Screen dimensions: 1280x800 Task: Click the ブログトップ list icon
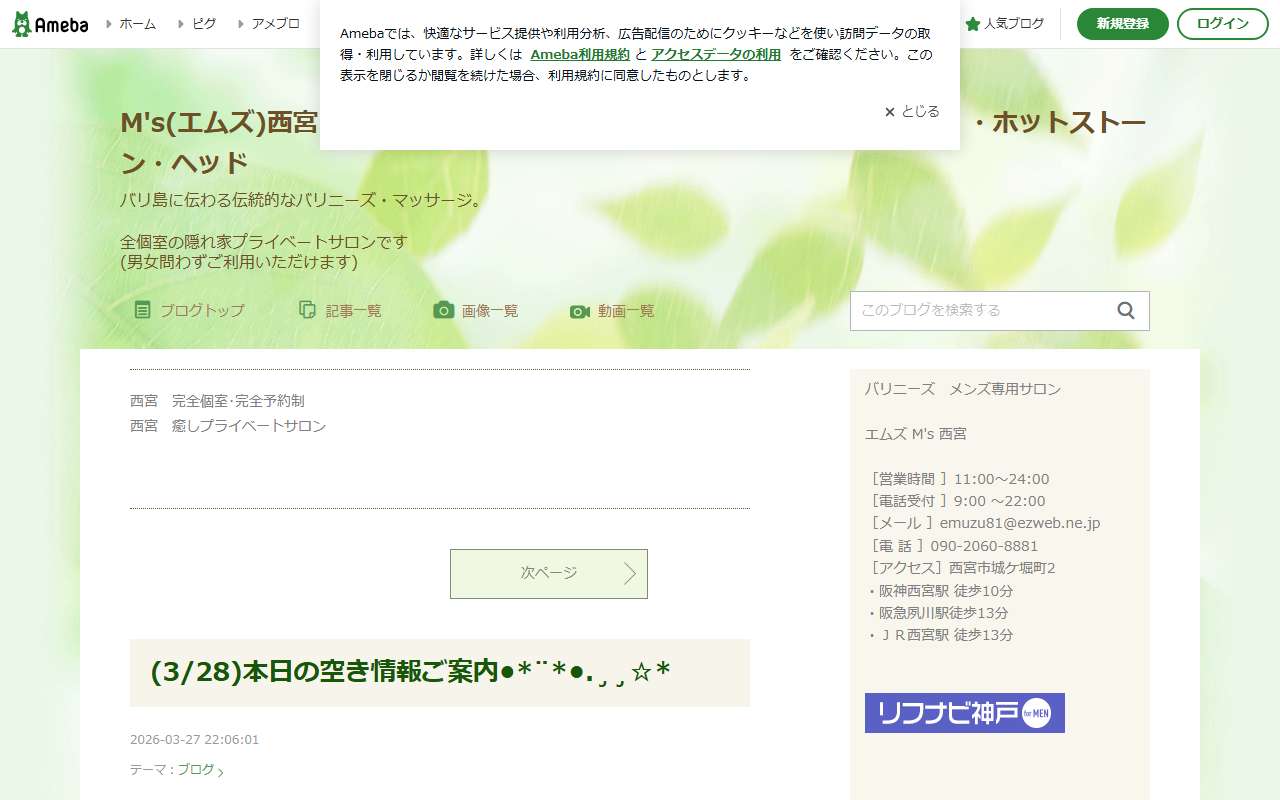141,310
